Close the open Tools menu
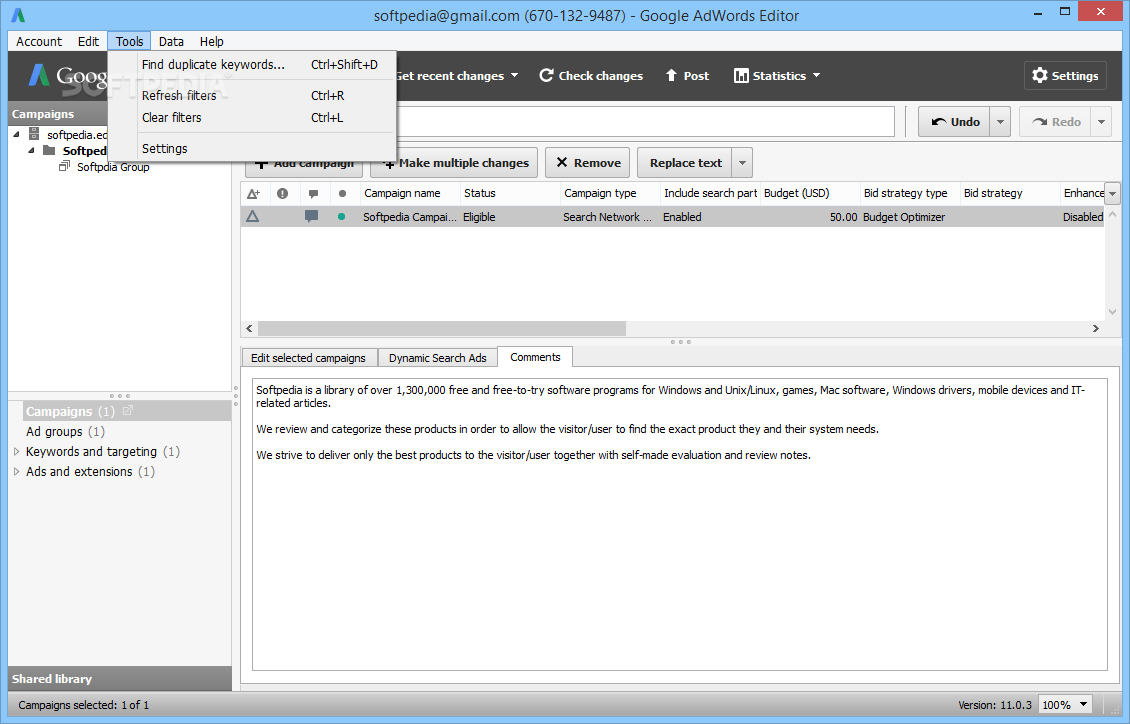Image resolution: width=1130 pixels, height=724 pixels. [129, 41]
